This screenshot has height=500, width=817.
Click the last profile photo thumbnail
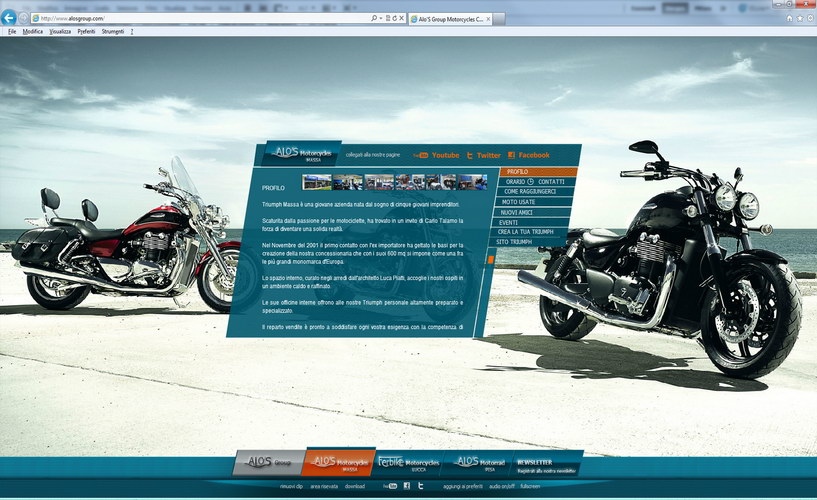(x=473, y=182)
